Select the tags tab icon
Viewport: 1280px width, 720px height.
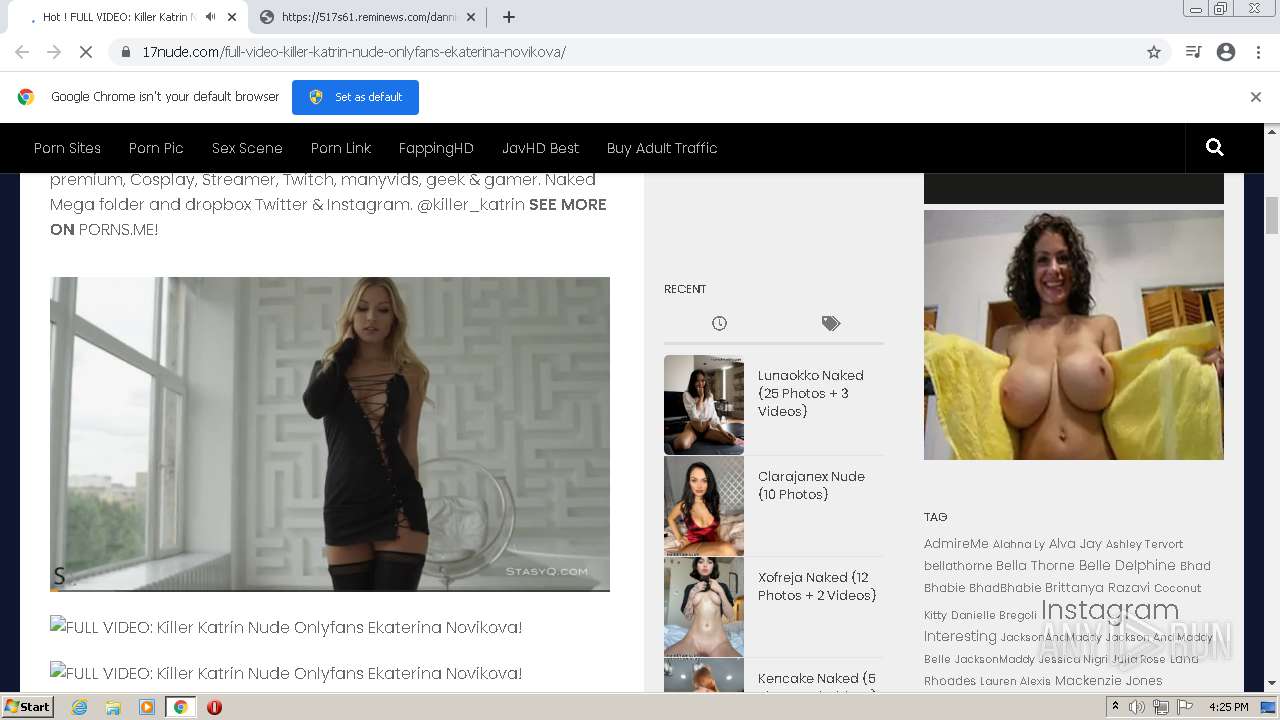coord(831,323)
